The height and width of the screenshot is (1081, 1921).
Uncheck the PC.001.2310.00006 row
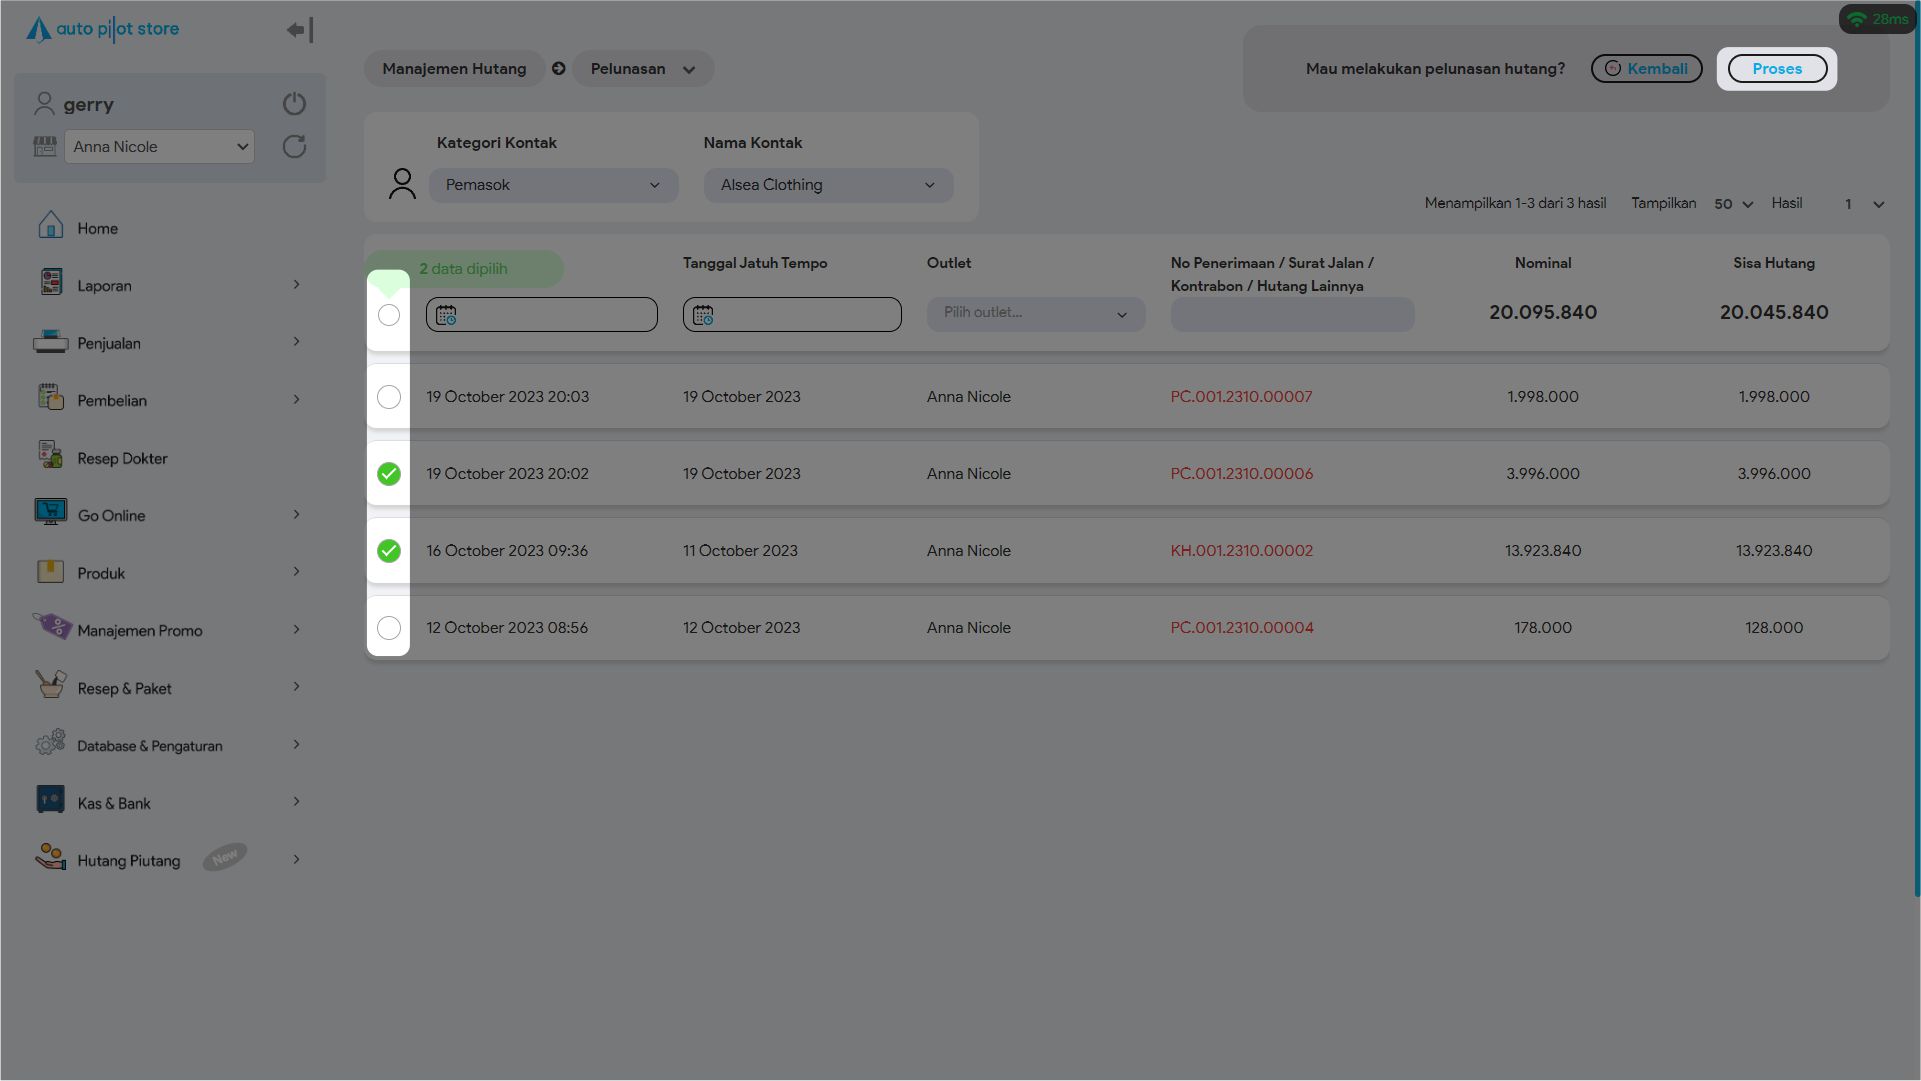click(389, 474)
